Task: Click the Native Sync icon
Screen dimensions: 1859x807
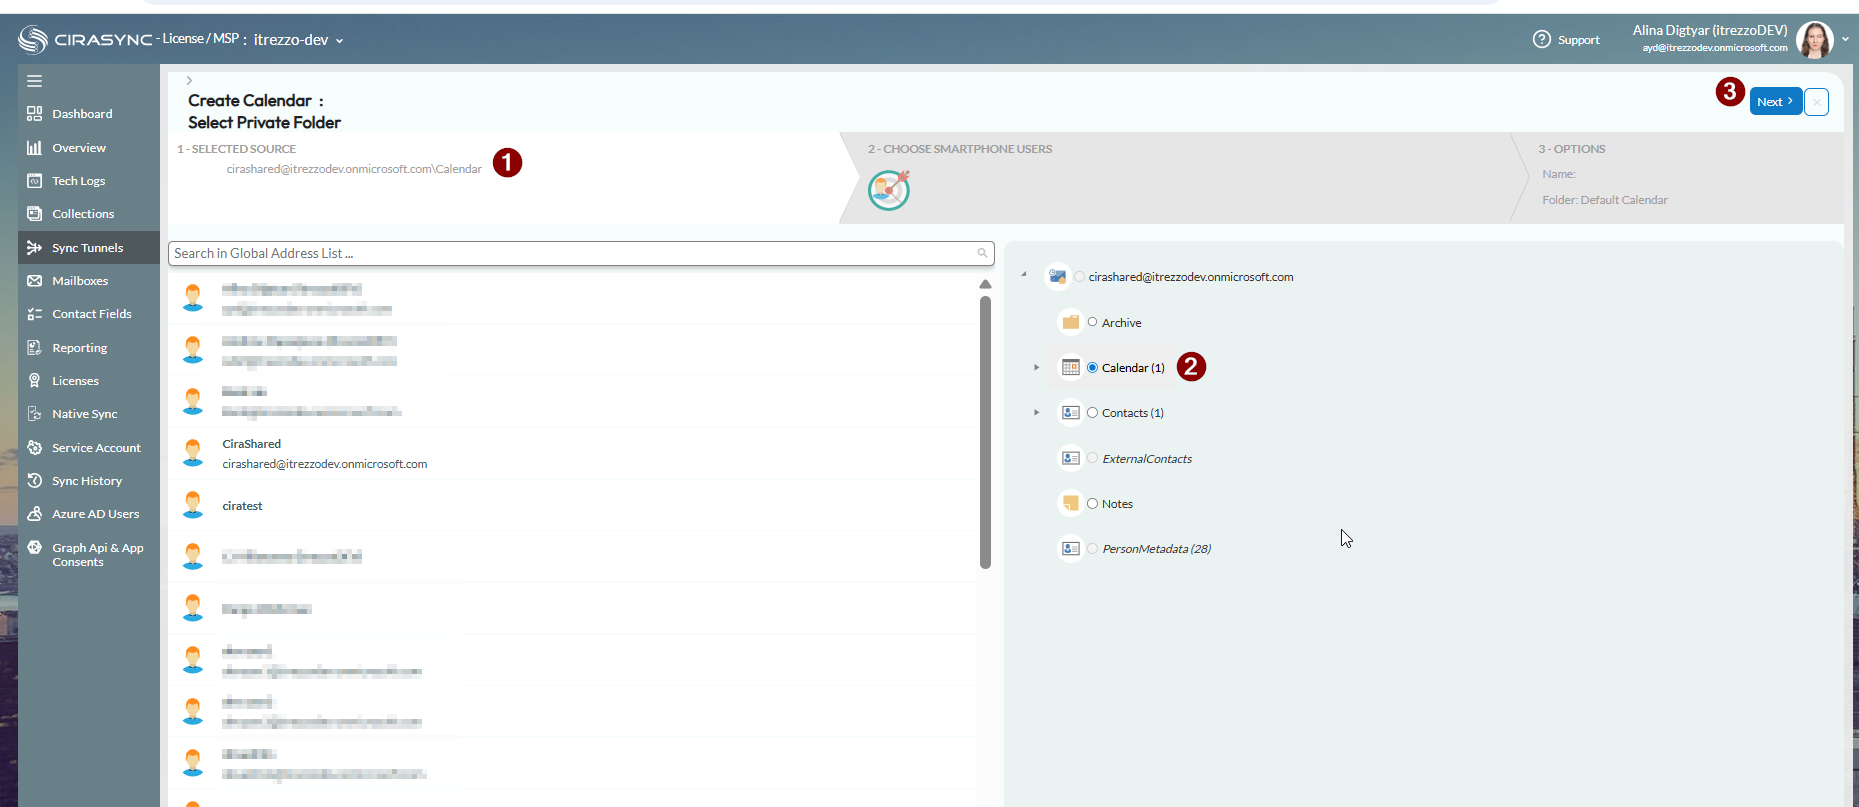Action: (34, 414)
